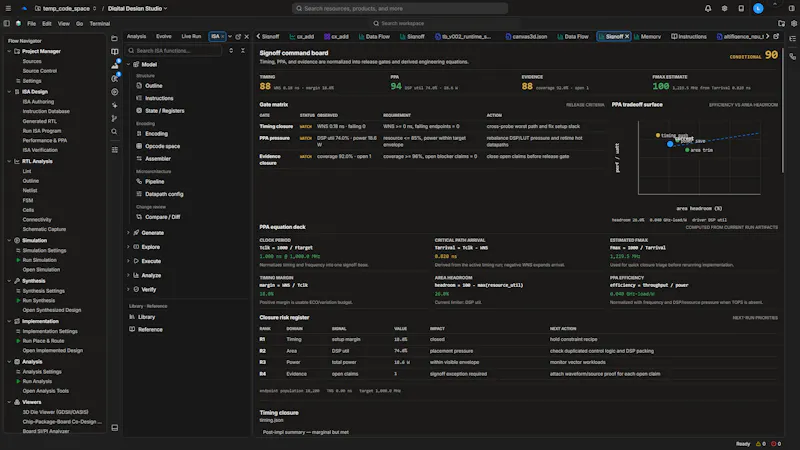Click the errors count in status bar
Screen dimensions: 800x450
coord(776,444)
